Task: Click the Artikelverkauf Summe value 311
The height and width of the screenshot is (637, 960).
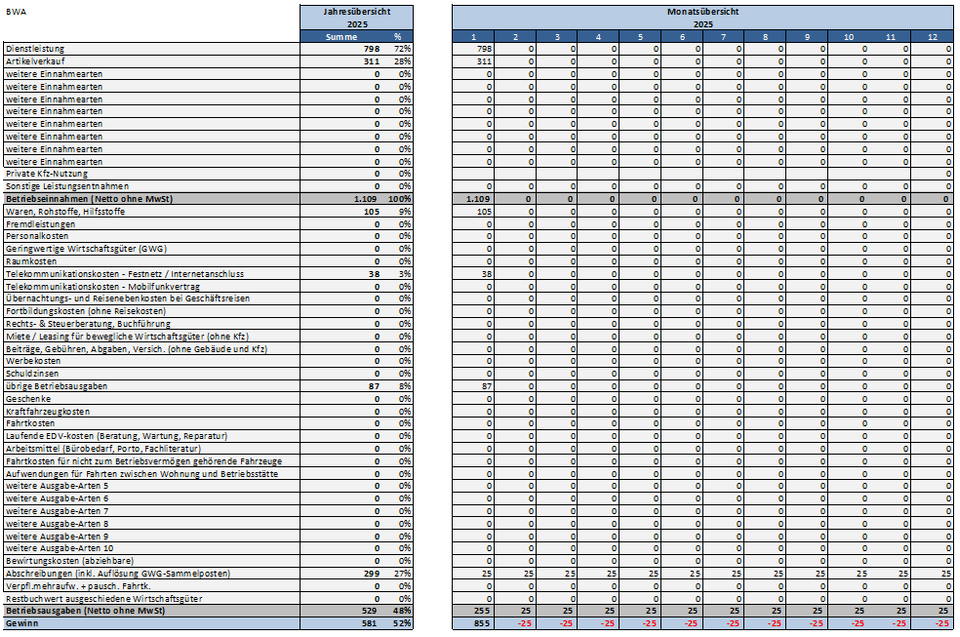Action: tap(371, 61)
